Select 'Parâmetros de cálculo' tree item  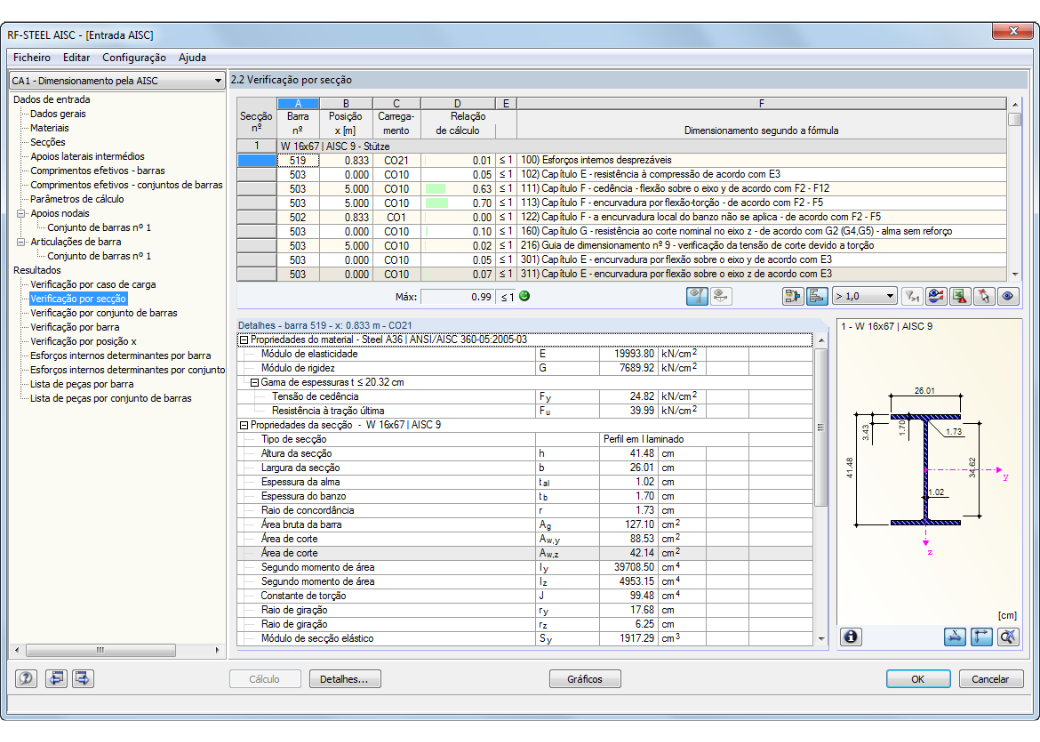(x=77, y=200)
